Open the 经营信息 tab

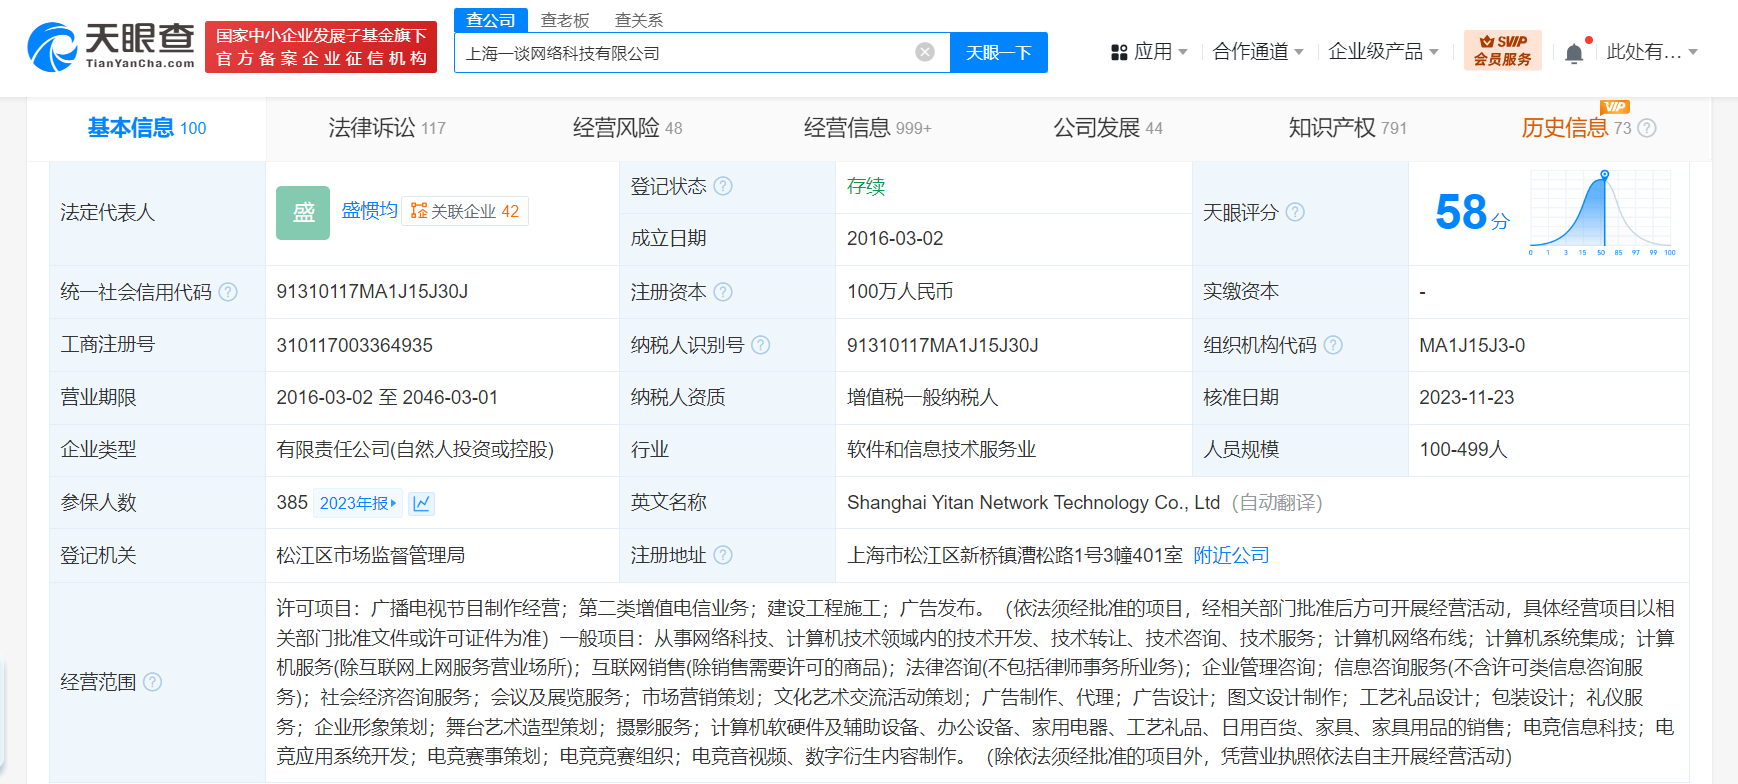(x=867, y=128)
